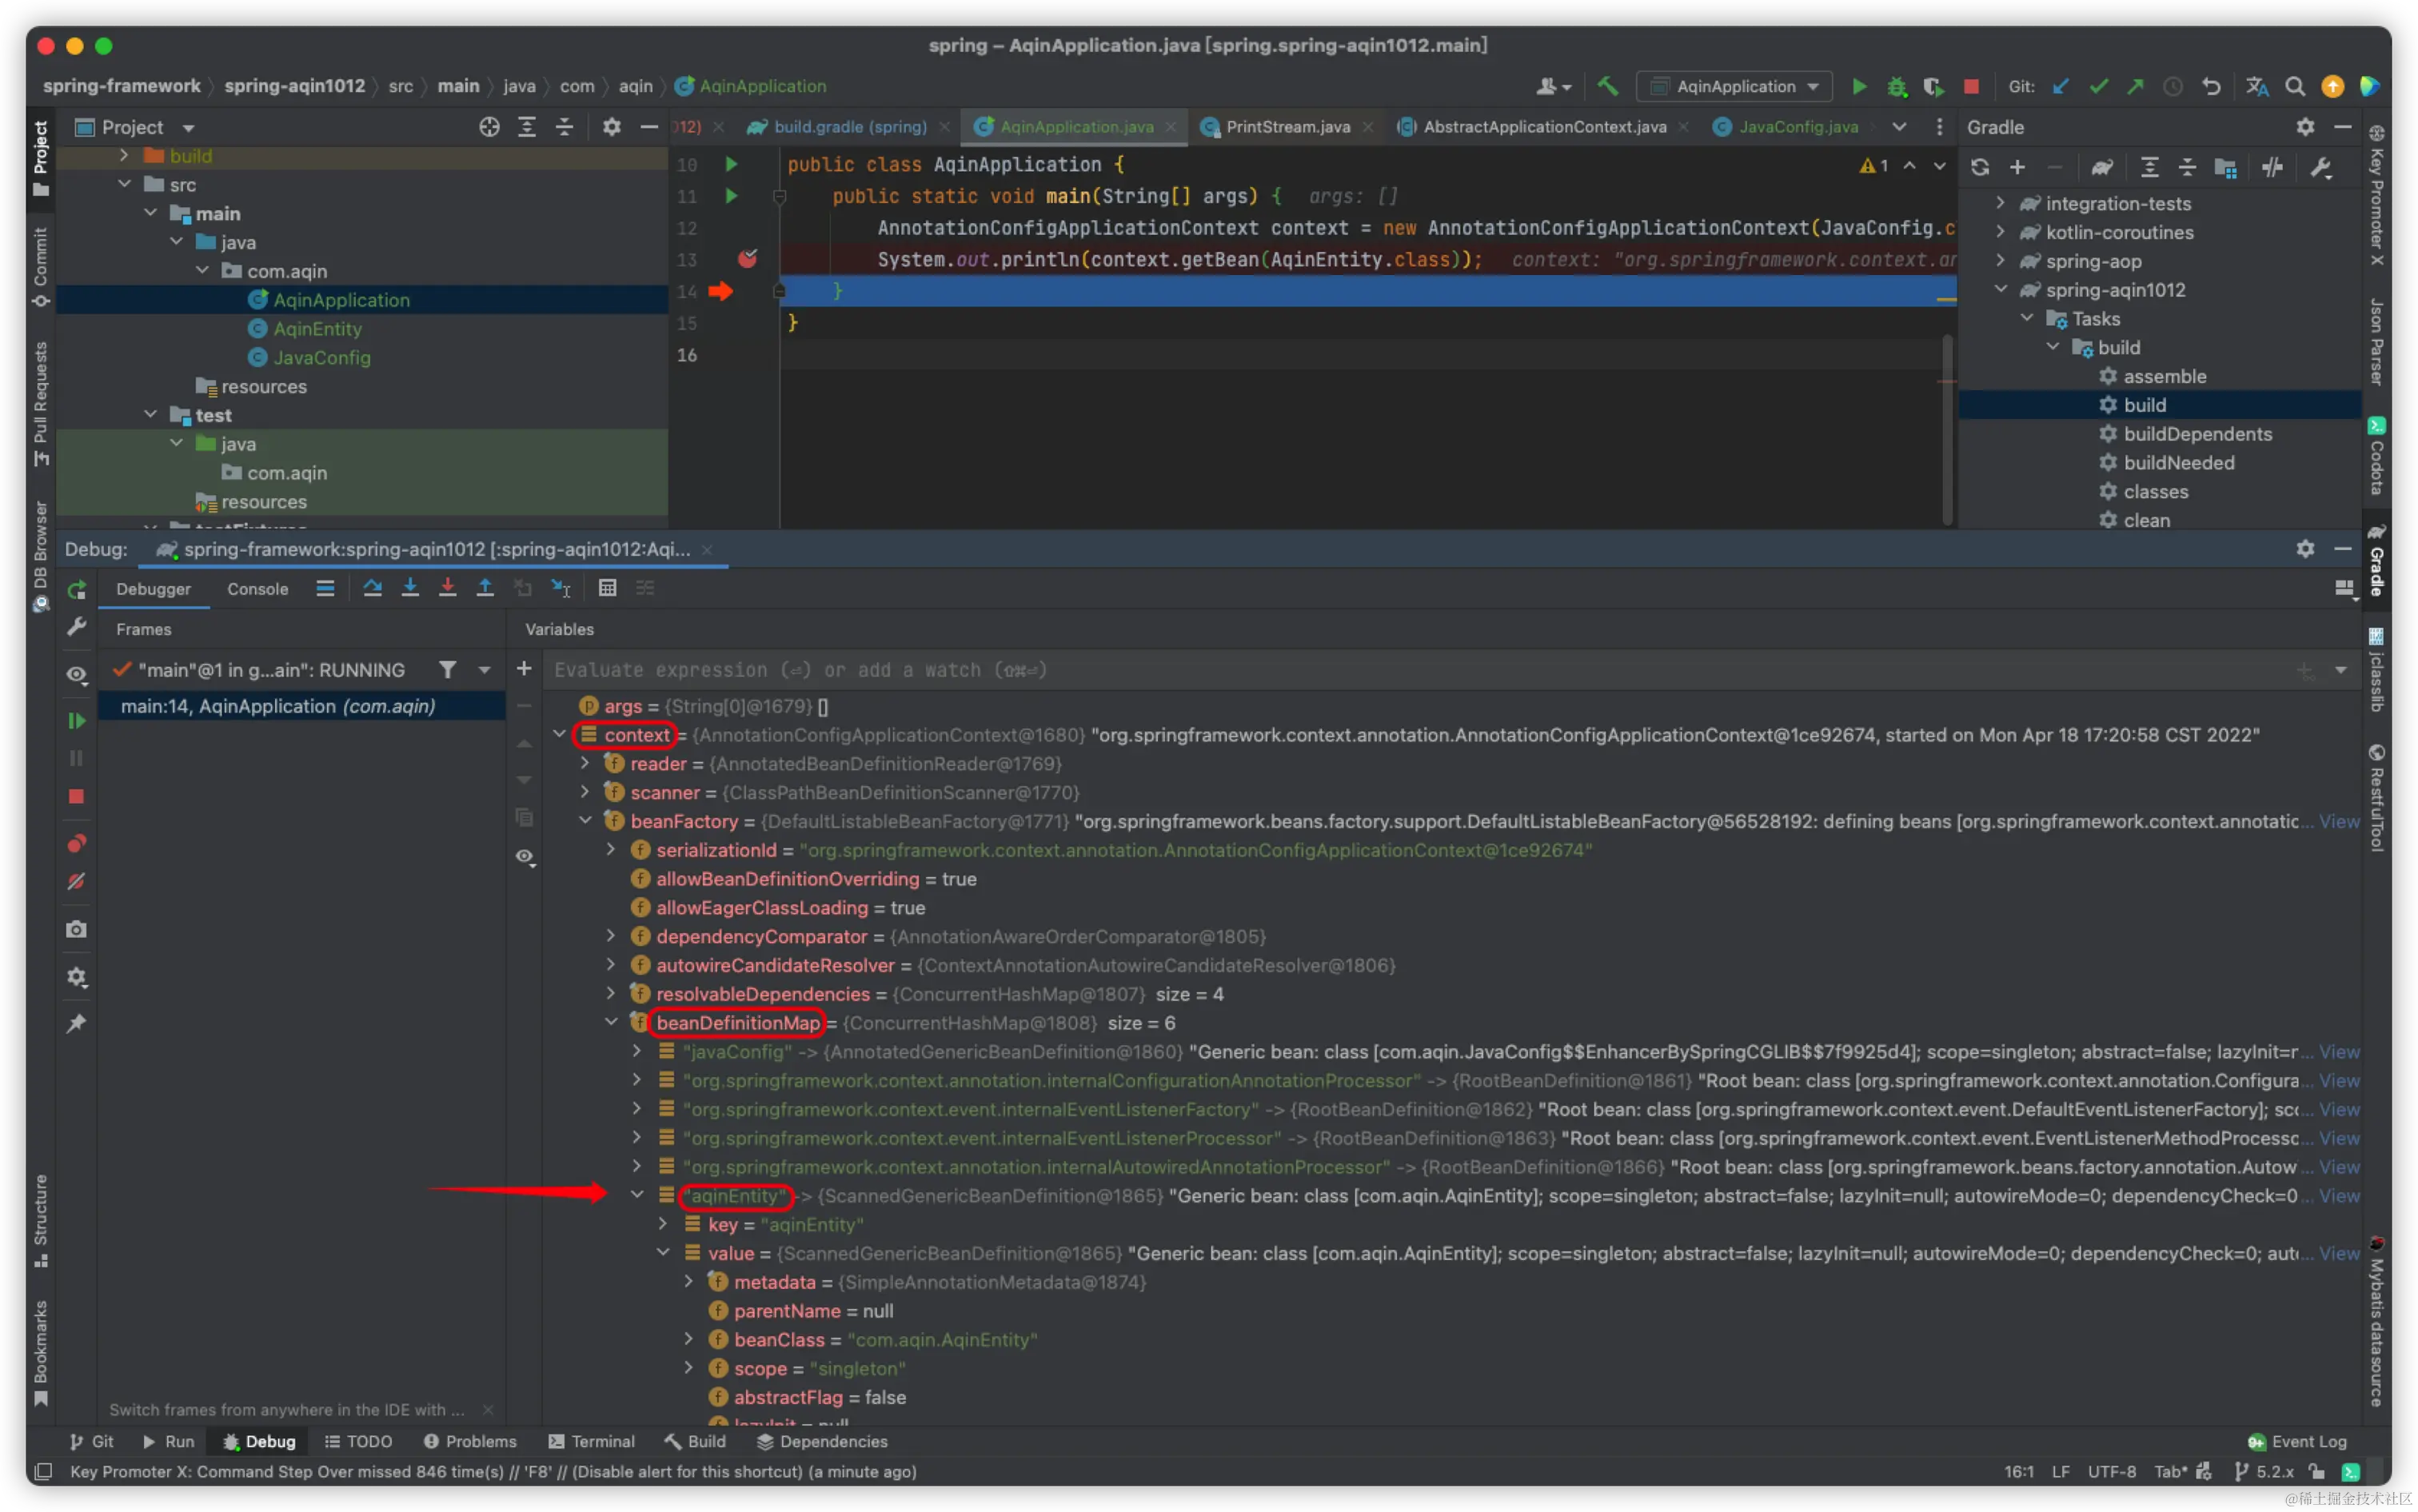This screenshot has width=2418, height=1512.
Task: Click the View link on the javaConfig row
Action: click(x=2338, y=1051)
